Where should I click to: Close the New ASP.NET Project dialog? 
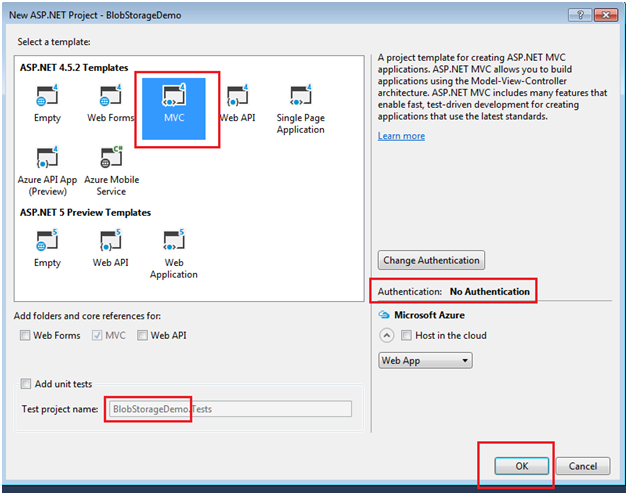[606, 15]
